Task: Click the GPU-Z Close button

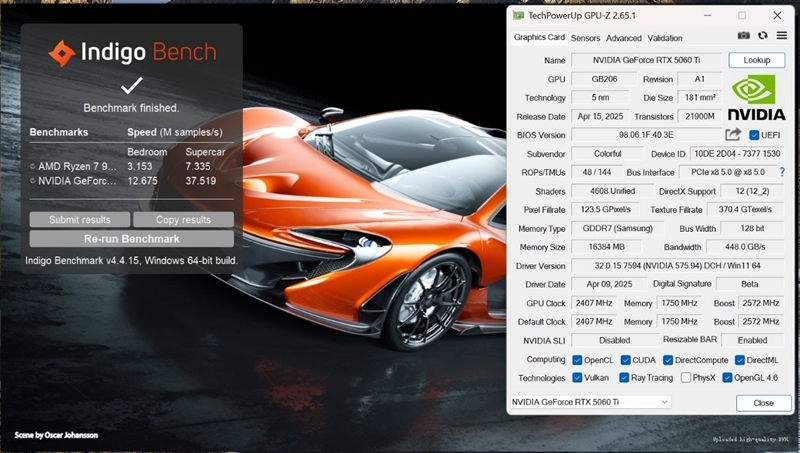Action: point(763,403)
